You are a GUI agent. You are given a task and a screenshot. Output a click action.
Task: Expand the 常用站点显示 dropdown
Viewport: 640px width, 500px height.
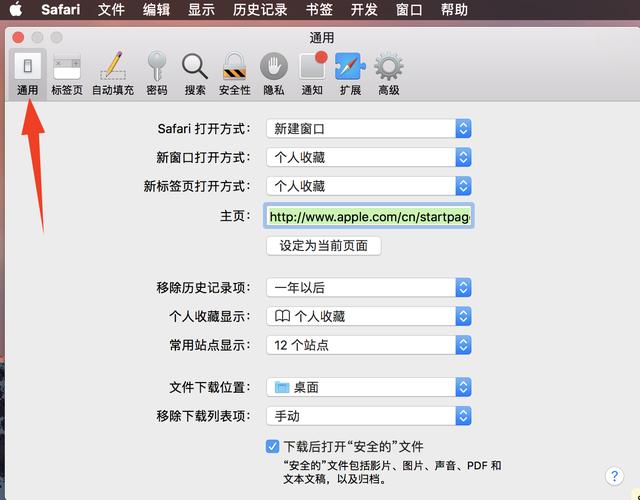369,345
